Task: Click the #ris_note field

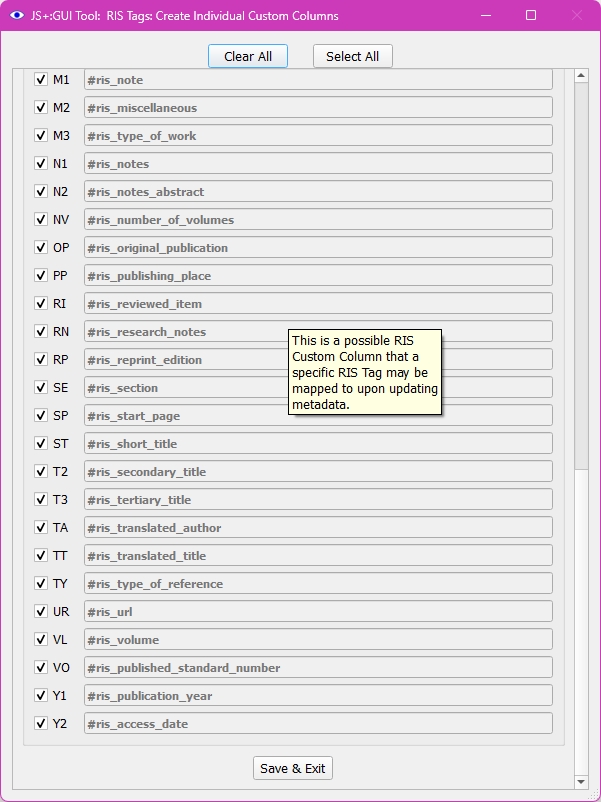Action: click(318, 79)
